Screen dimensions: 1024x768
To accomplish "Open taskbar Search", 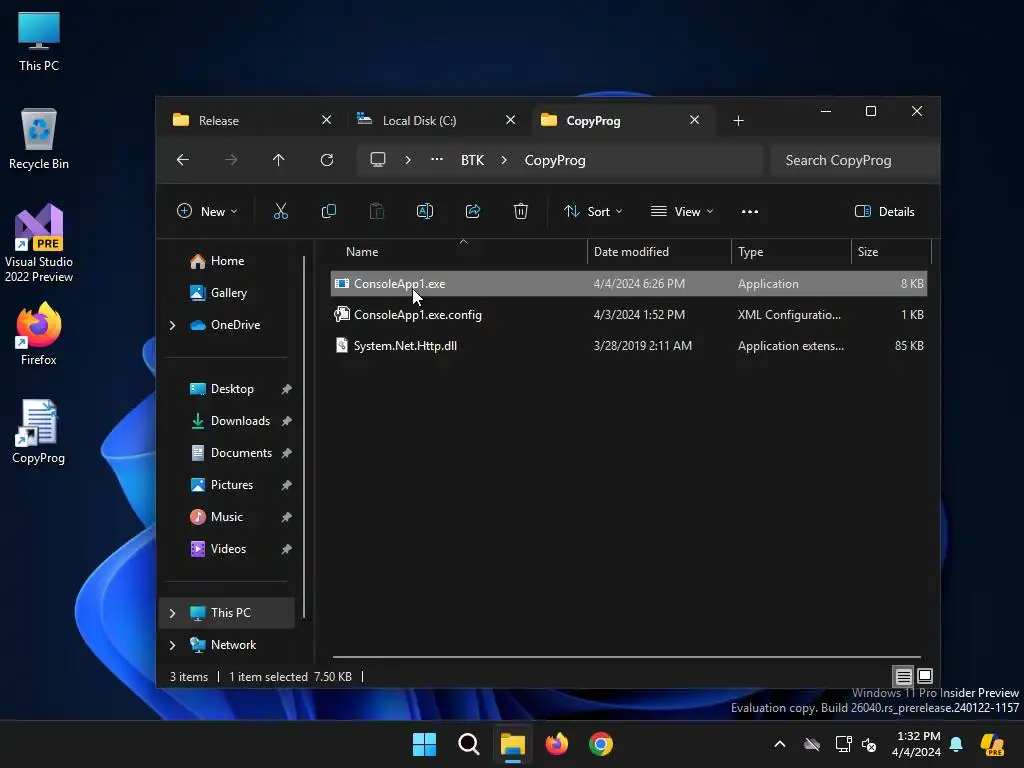I will pyautogui.click(x=468, y=744).
